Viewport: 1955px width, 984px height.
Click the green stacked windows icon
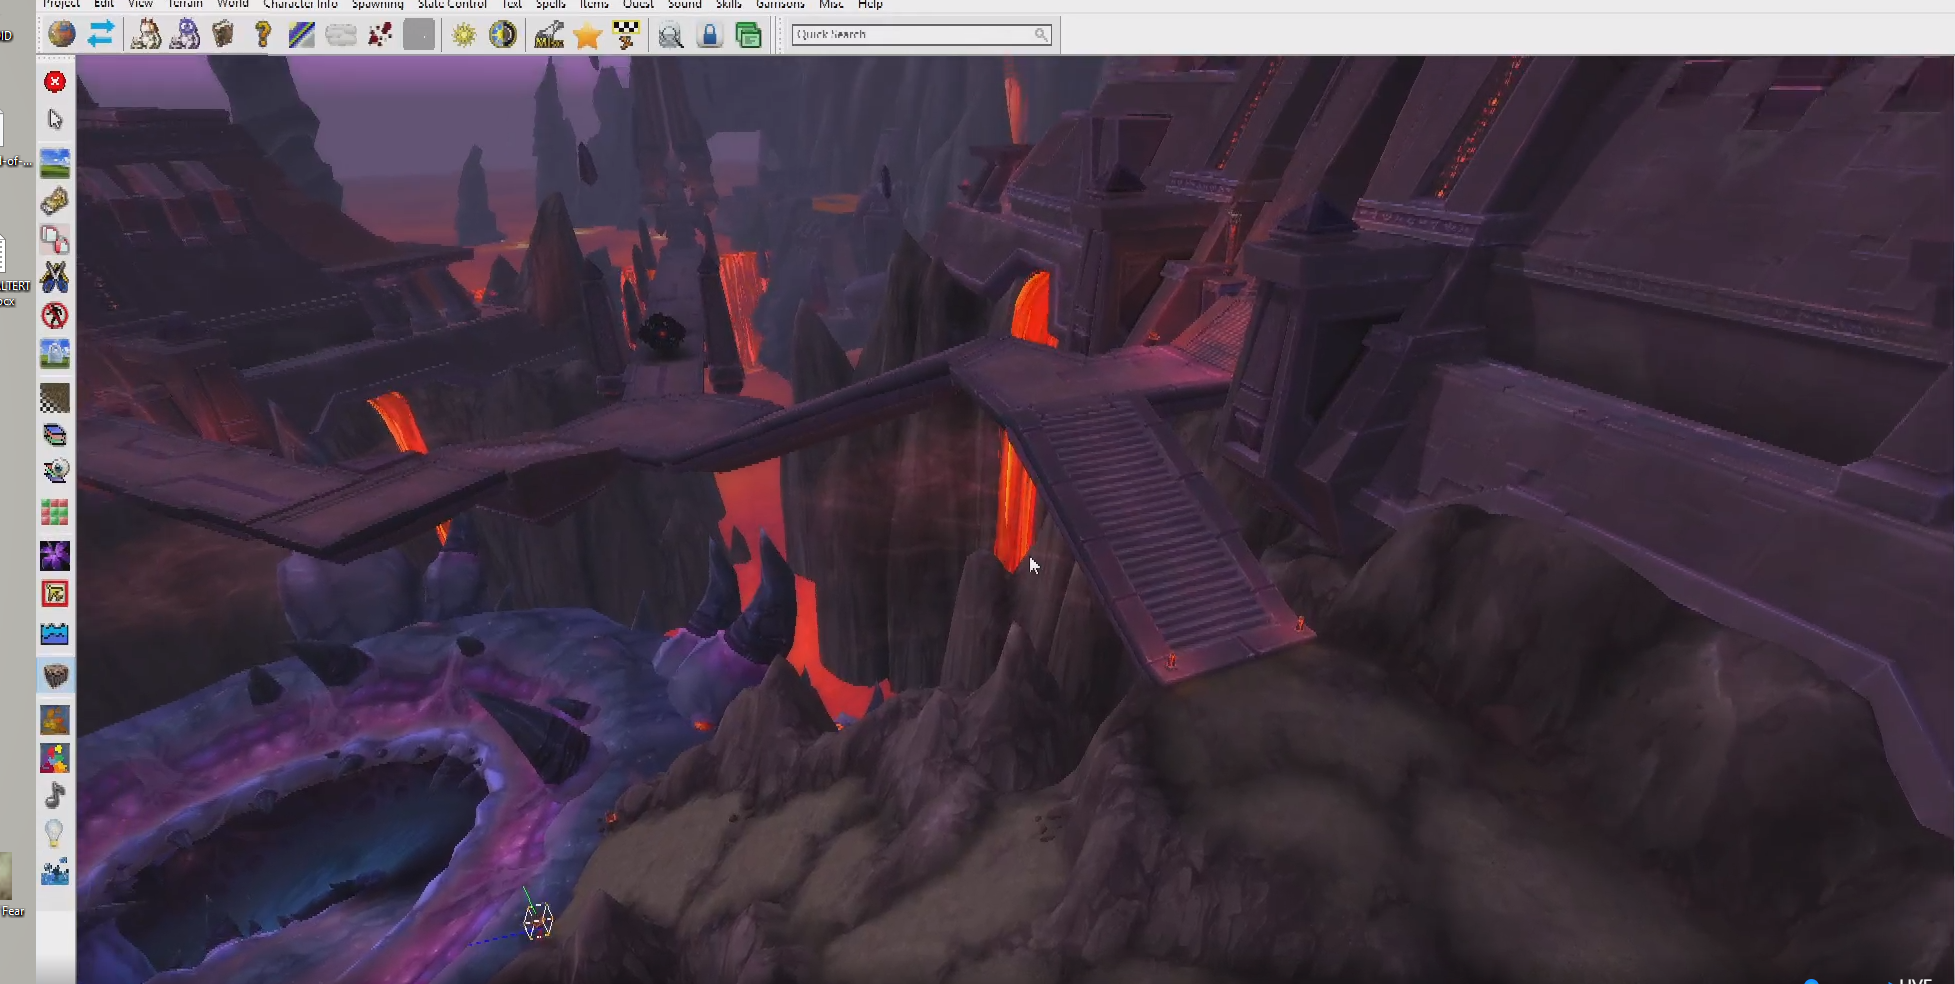(748, 36)
